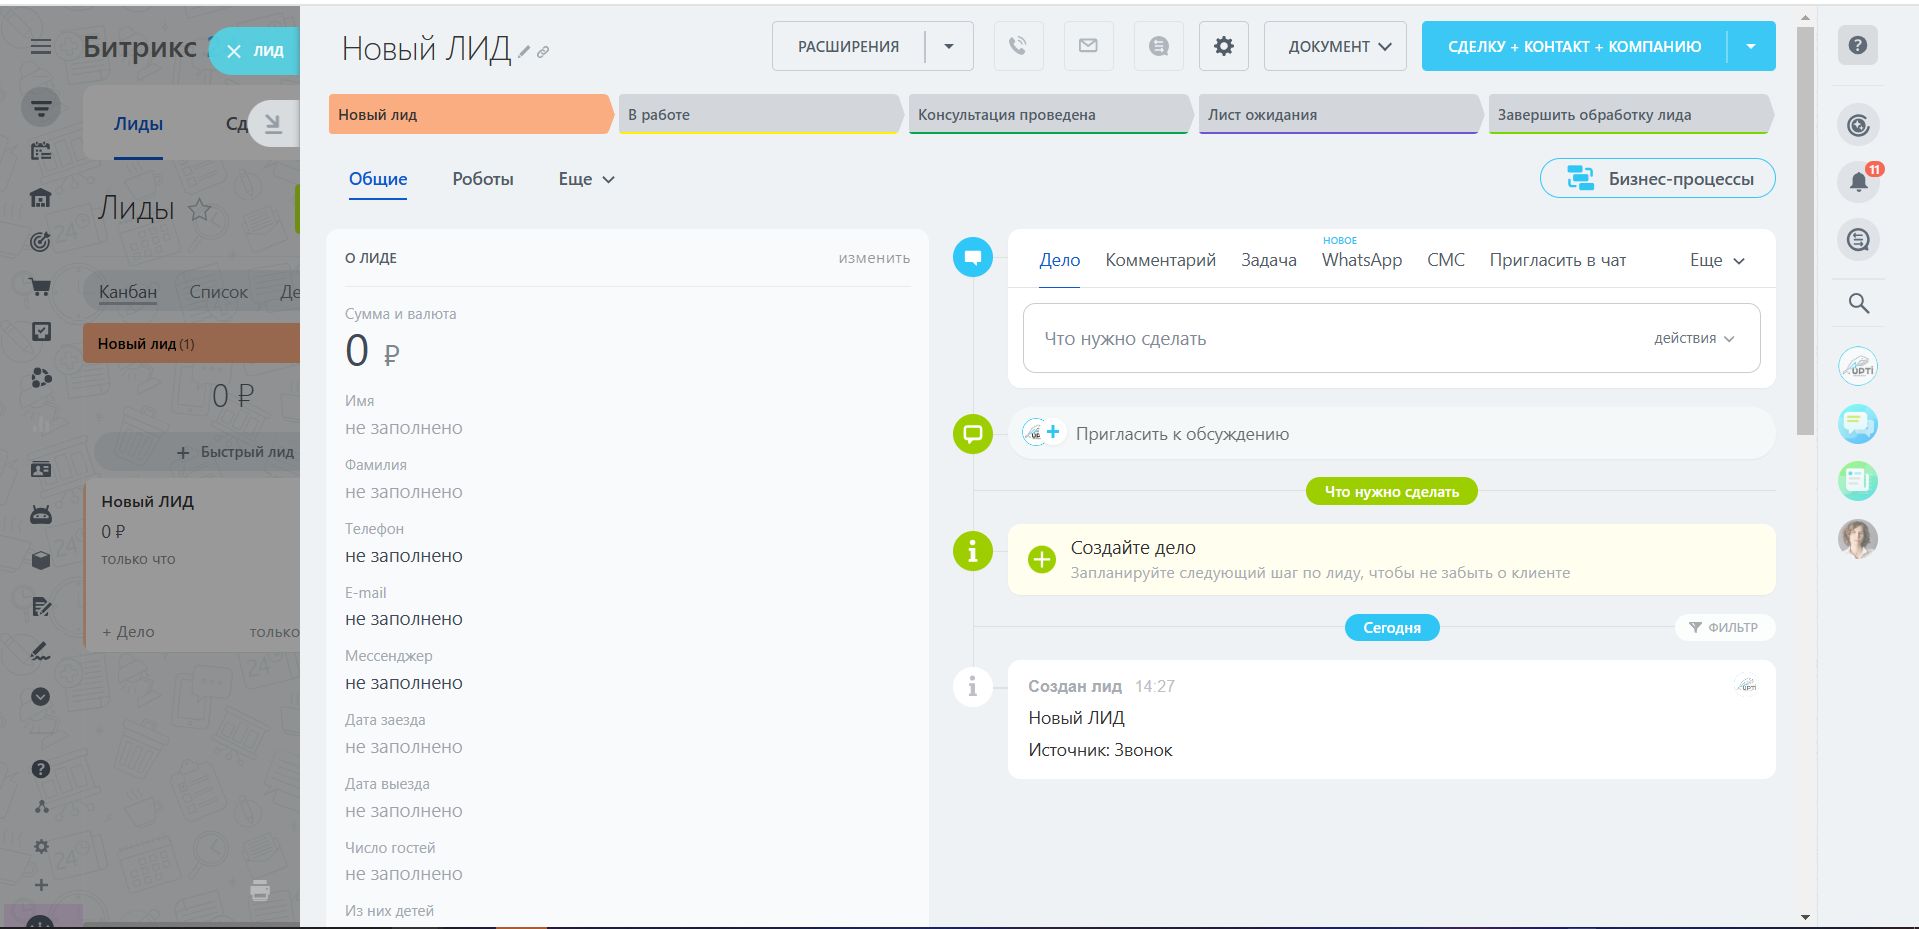Expand the arrow beside СДЕЛКУ + КОНТАКТ + КОМПАНИЮ
The image size is (1919, 929).
[1751, 46]
